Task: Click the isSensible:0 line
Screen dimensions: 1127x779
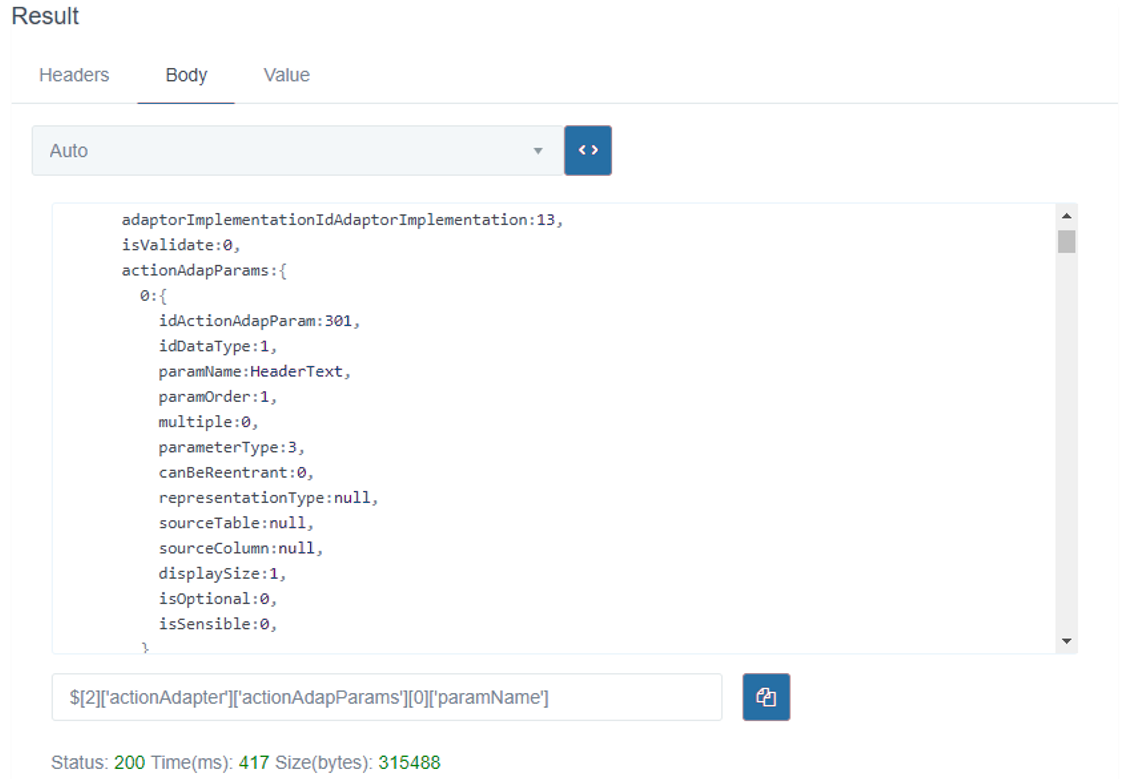Action: [217, 624]
